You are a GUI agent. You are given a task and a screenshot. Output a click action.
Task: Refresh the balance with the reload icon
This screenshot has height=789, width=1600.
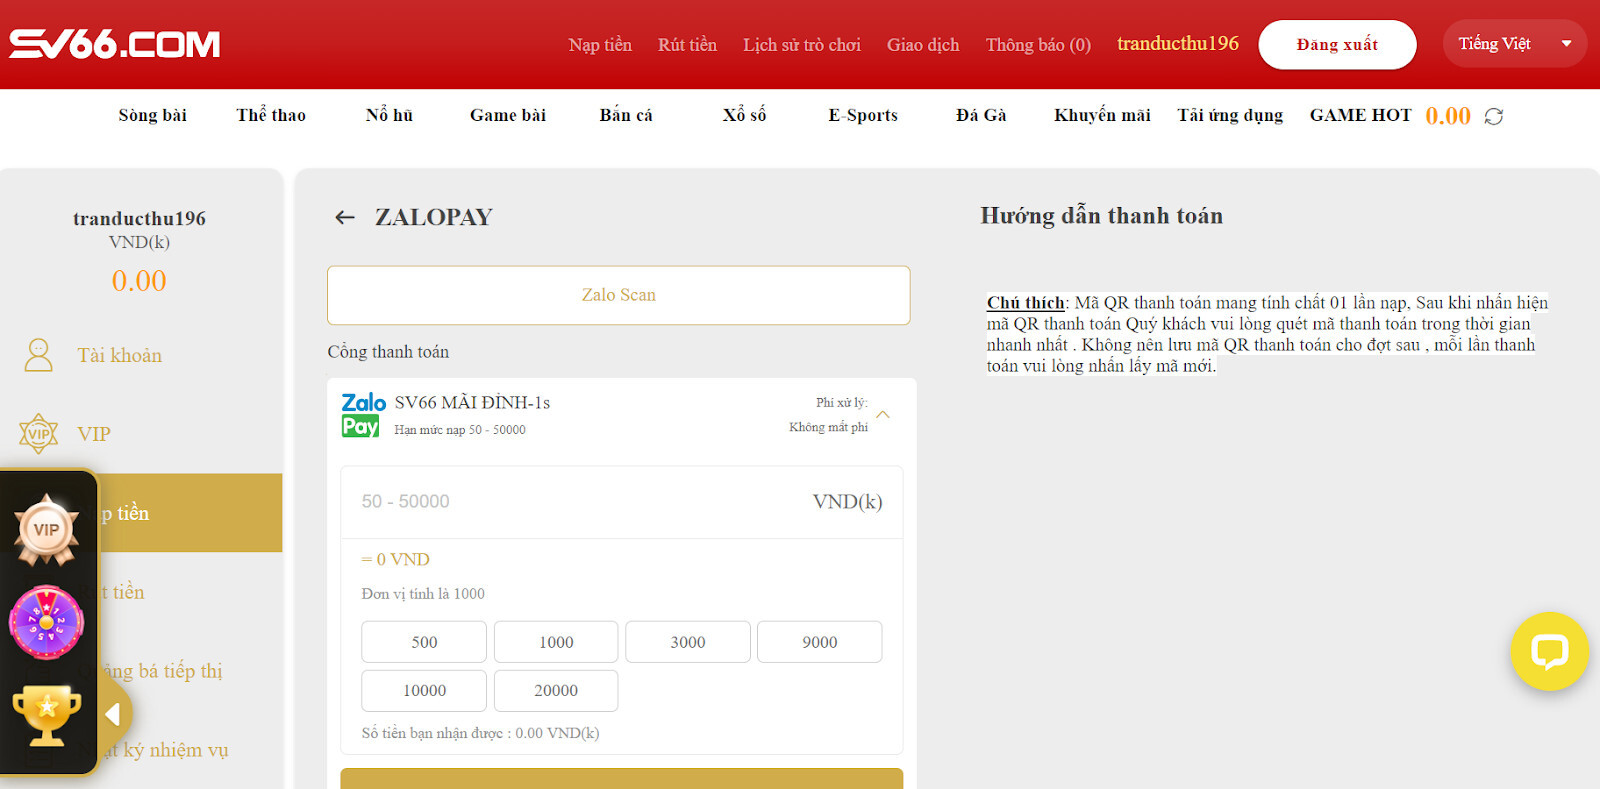tap(1493, 116)
